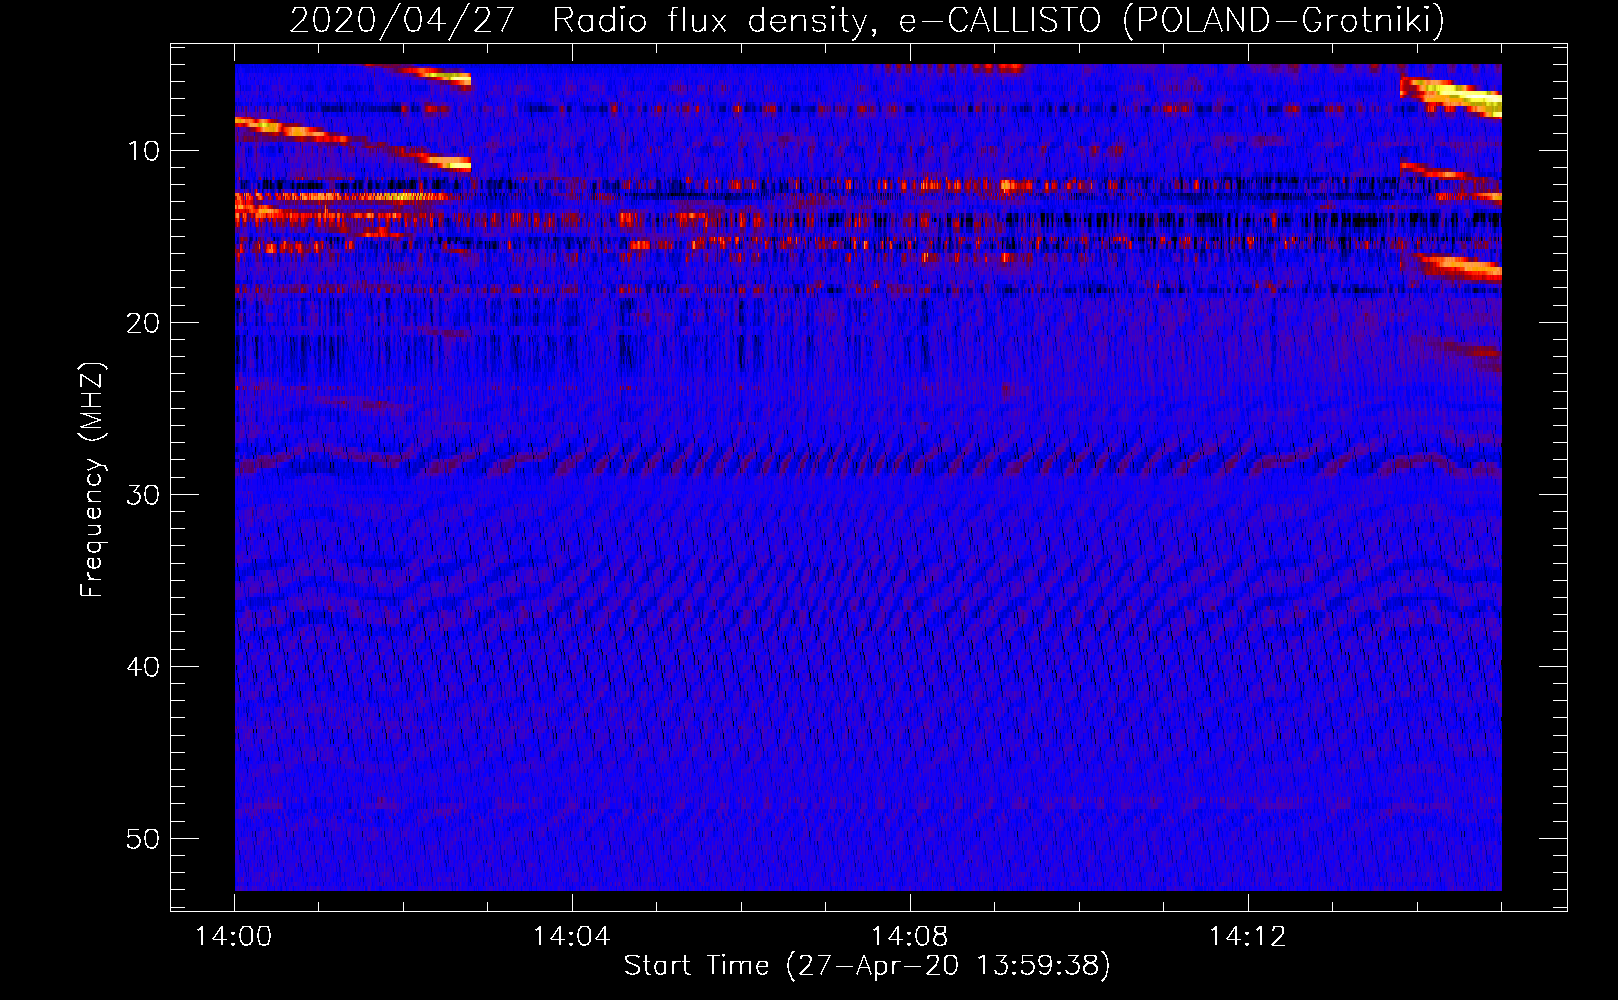The width and height of the screenshot is (1618, 1000).
Task: Click the 14:04 time tick label
Action: [x=571, y=936]
